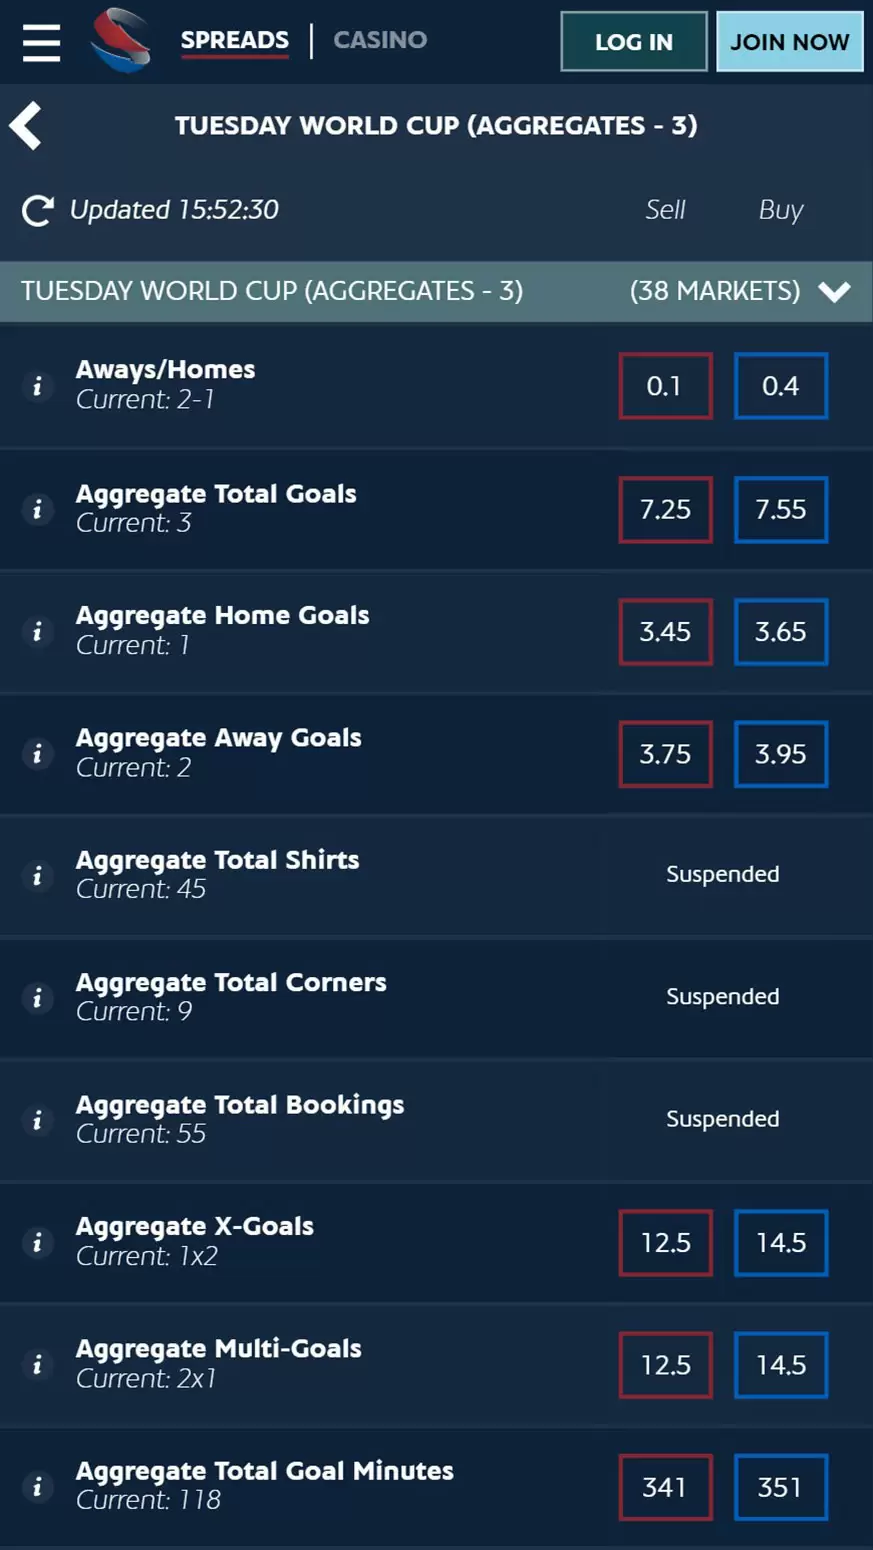Collapse the 38 Markets chevron

click(x=834, y=291)
